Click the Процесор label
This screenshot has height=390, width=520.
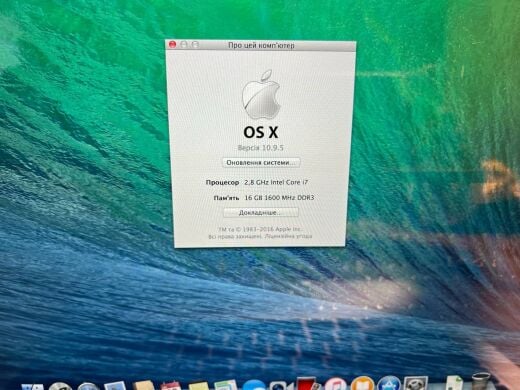[x=222, y=183]
